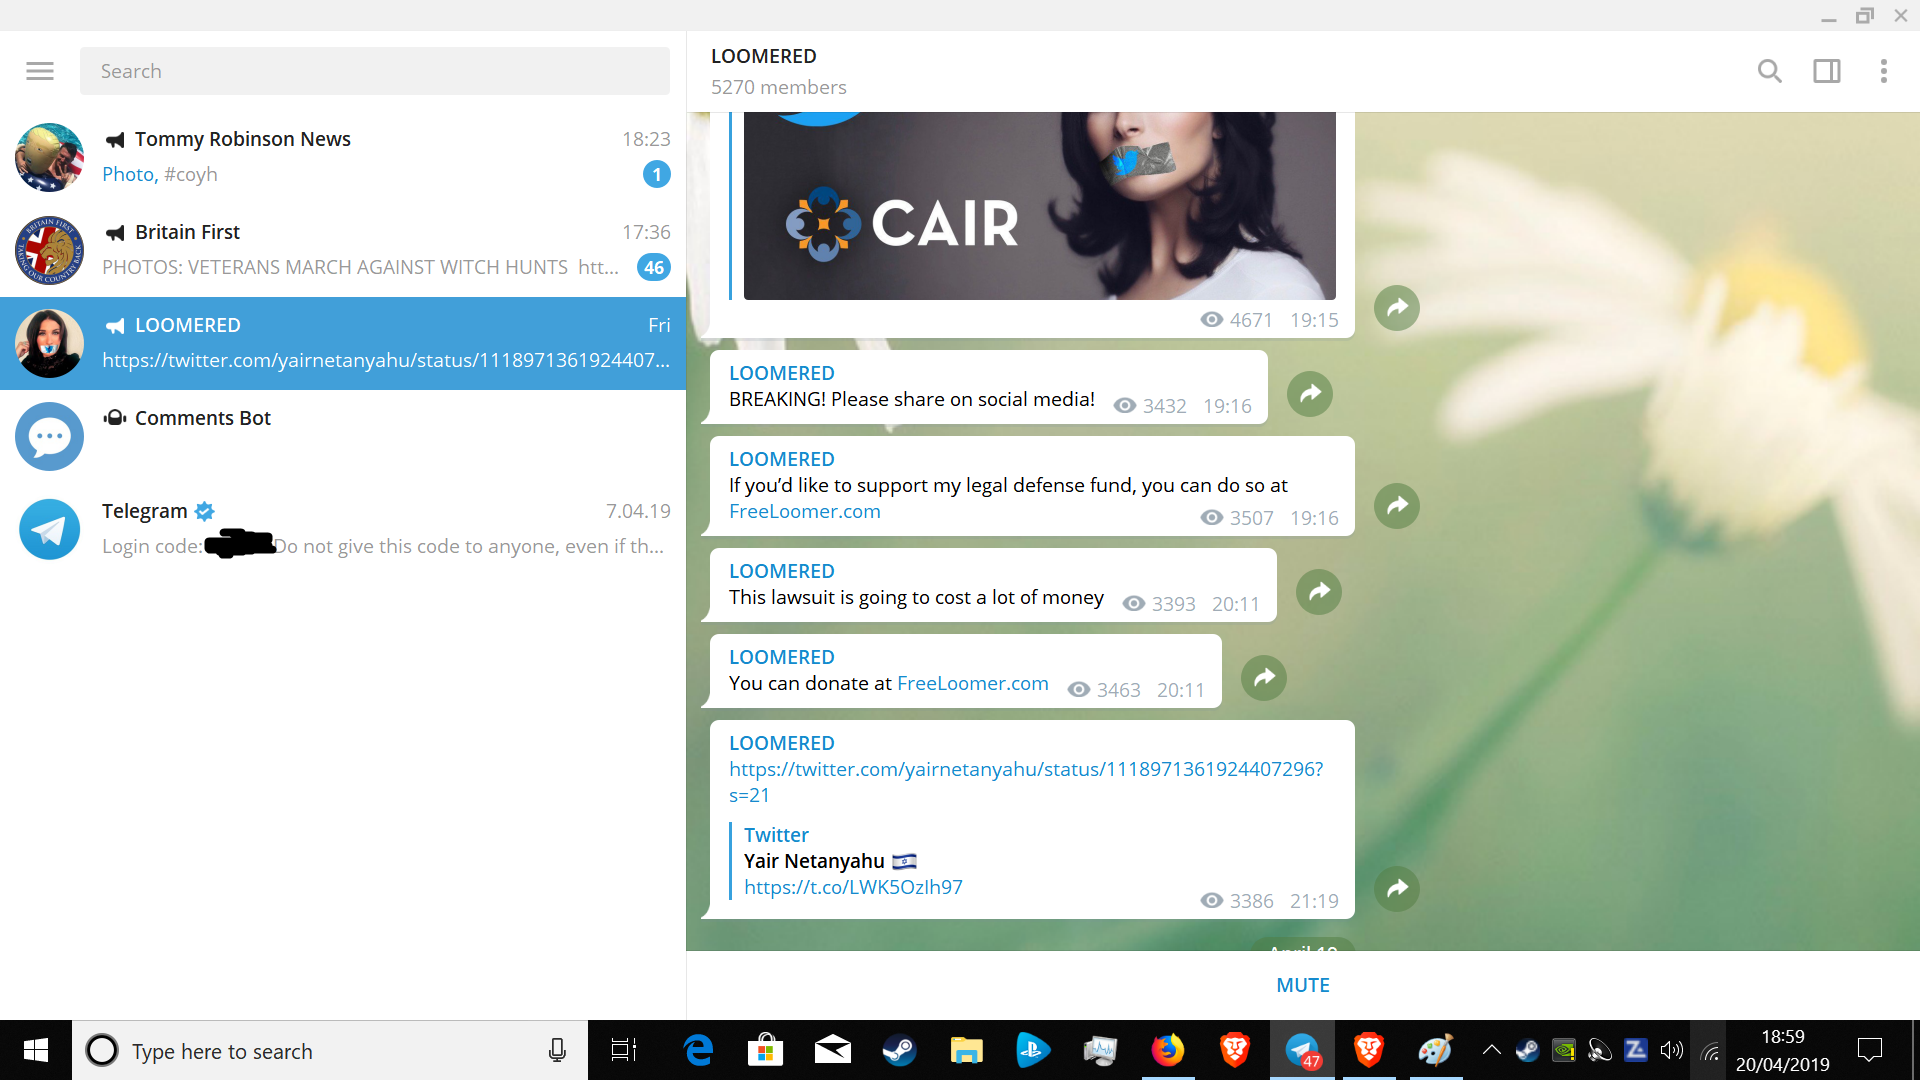Mute the LOOMERED channel
This screenshot has width=1920, height=1080.
1303,985
